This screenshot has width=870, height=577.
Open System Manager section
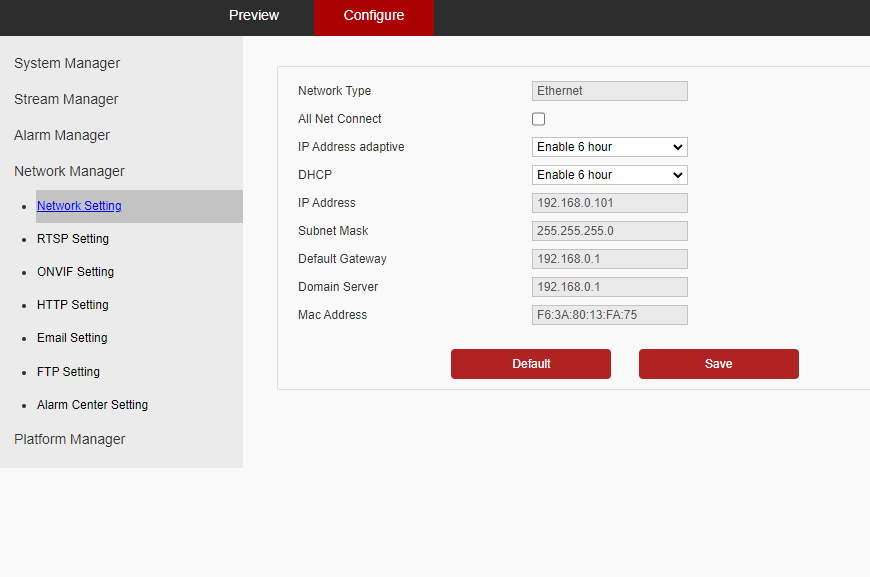click(67, 63)
